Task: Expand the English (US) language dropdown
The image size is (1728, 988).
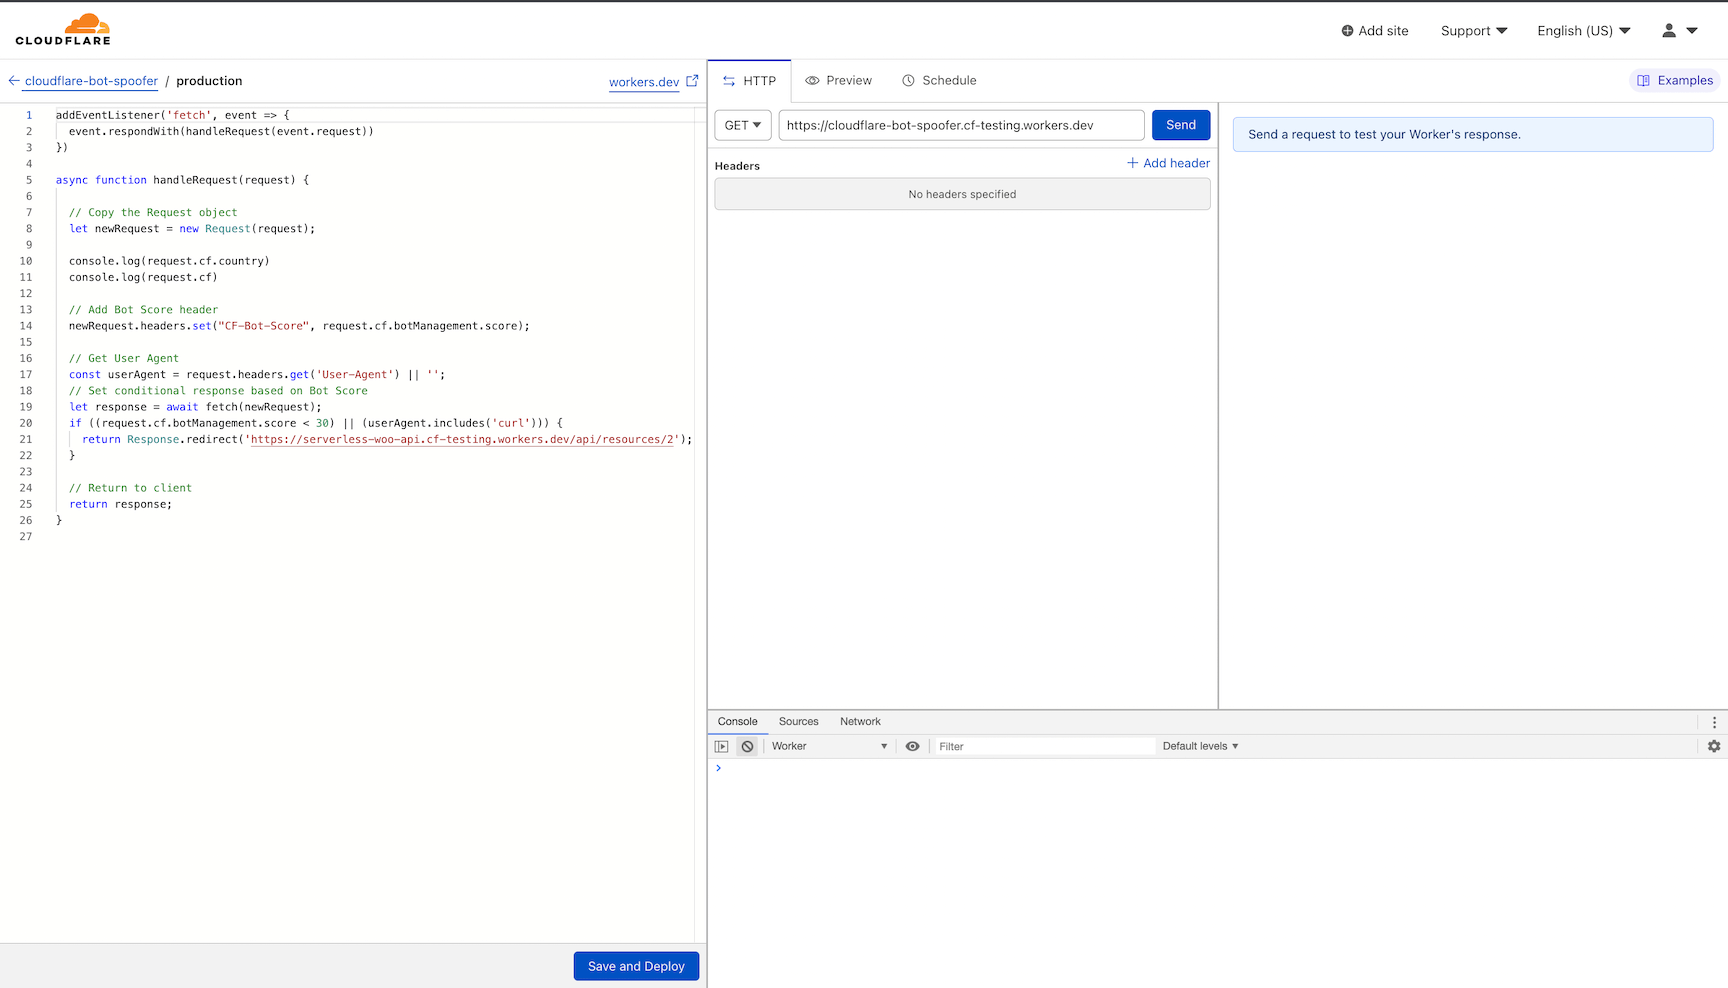Action: pos(1583,31)
